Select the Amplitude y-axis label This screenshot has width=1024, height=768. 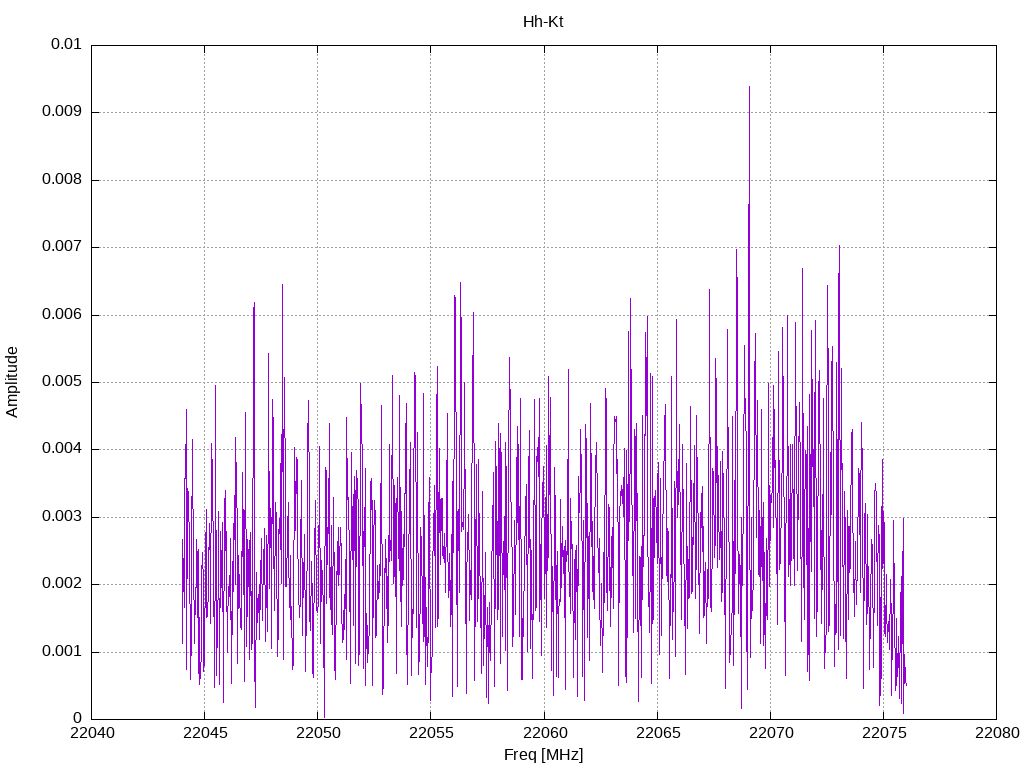coord(12,382)
